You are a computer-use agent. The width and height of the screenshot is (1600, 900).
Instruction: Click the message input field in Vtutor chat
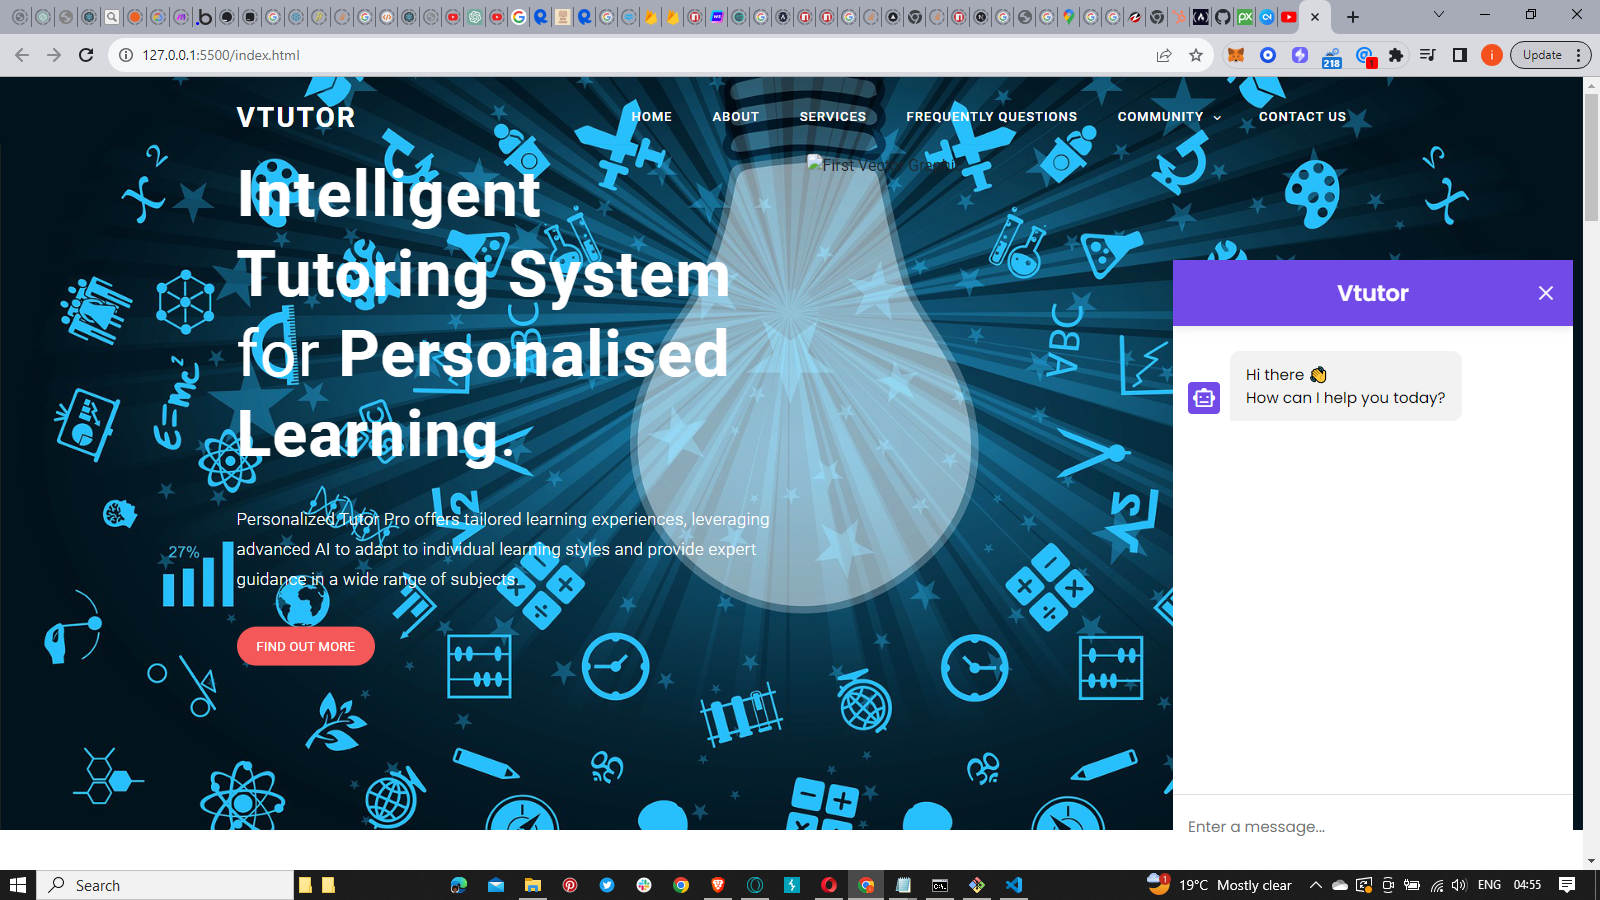tap(1372, 827)
